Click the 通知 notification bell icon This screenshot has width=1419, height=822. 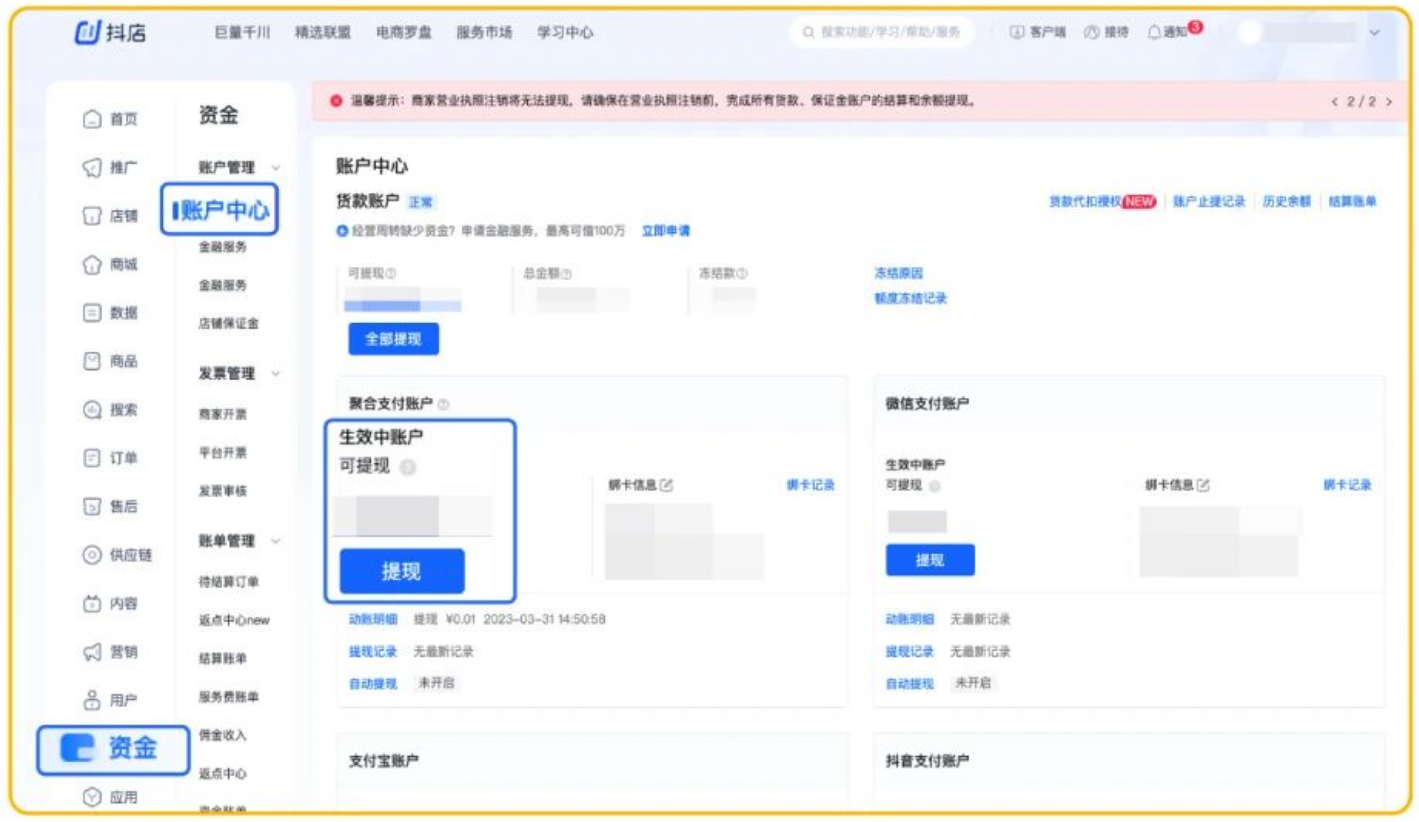pyautogui.click(x=1154, y=32)
